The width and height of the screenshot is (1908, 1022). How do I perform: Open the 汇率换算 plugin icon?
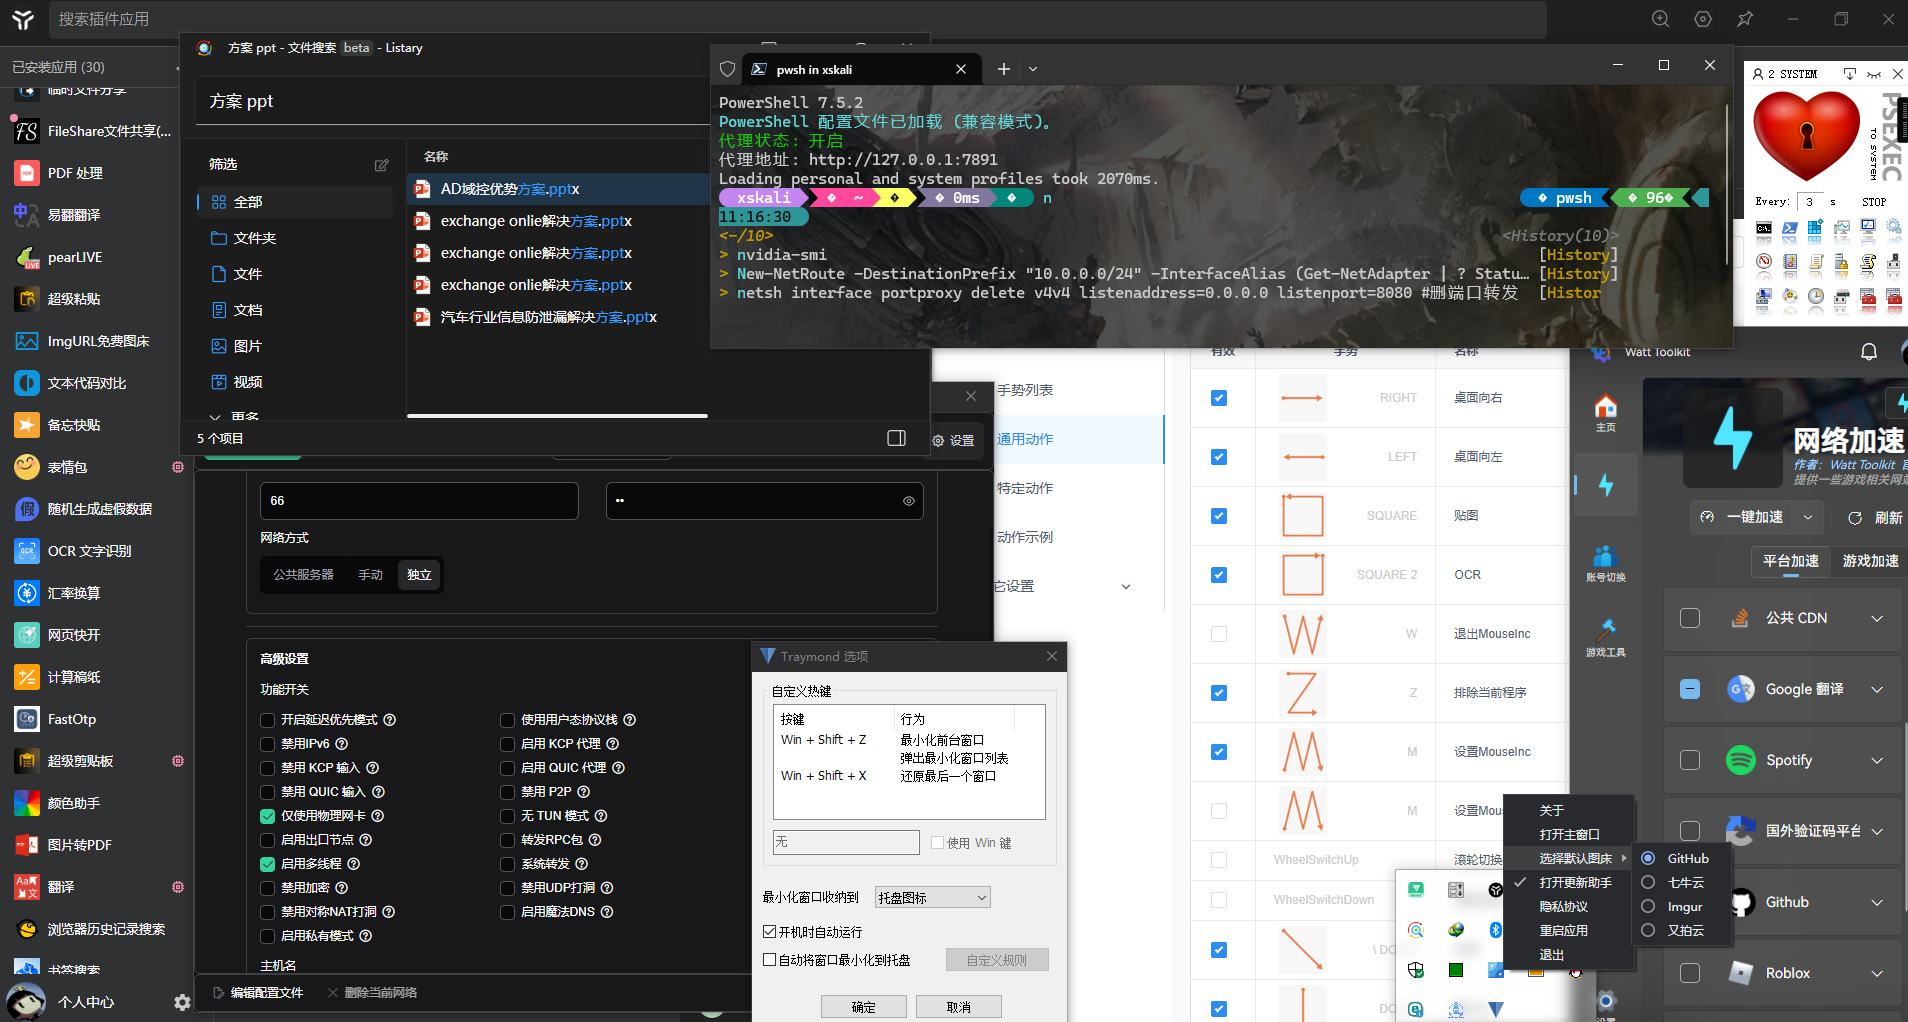pyautogui.click(x=27, y=593)
